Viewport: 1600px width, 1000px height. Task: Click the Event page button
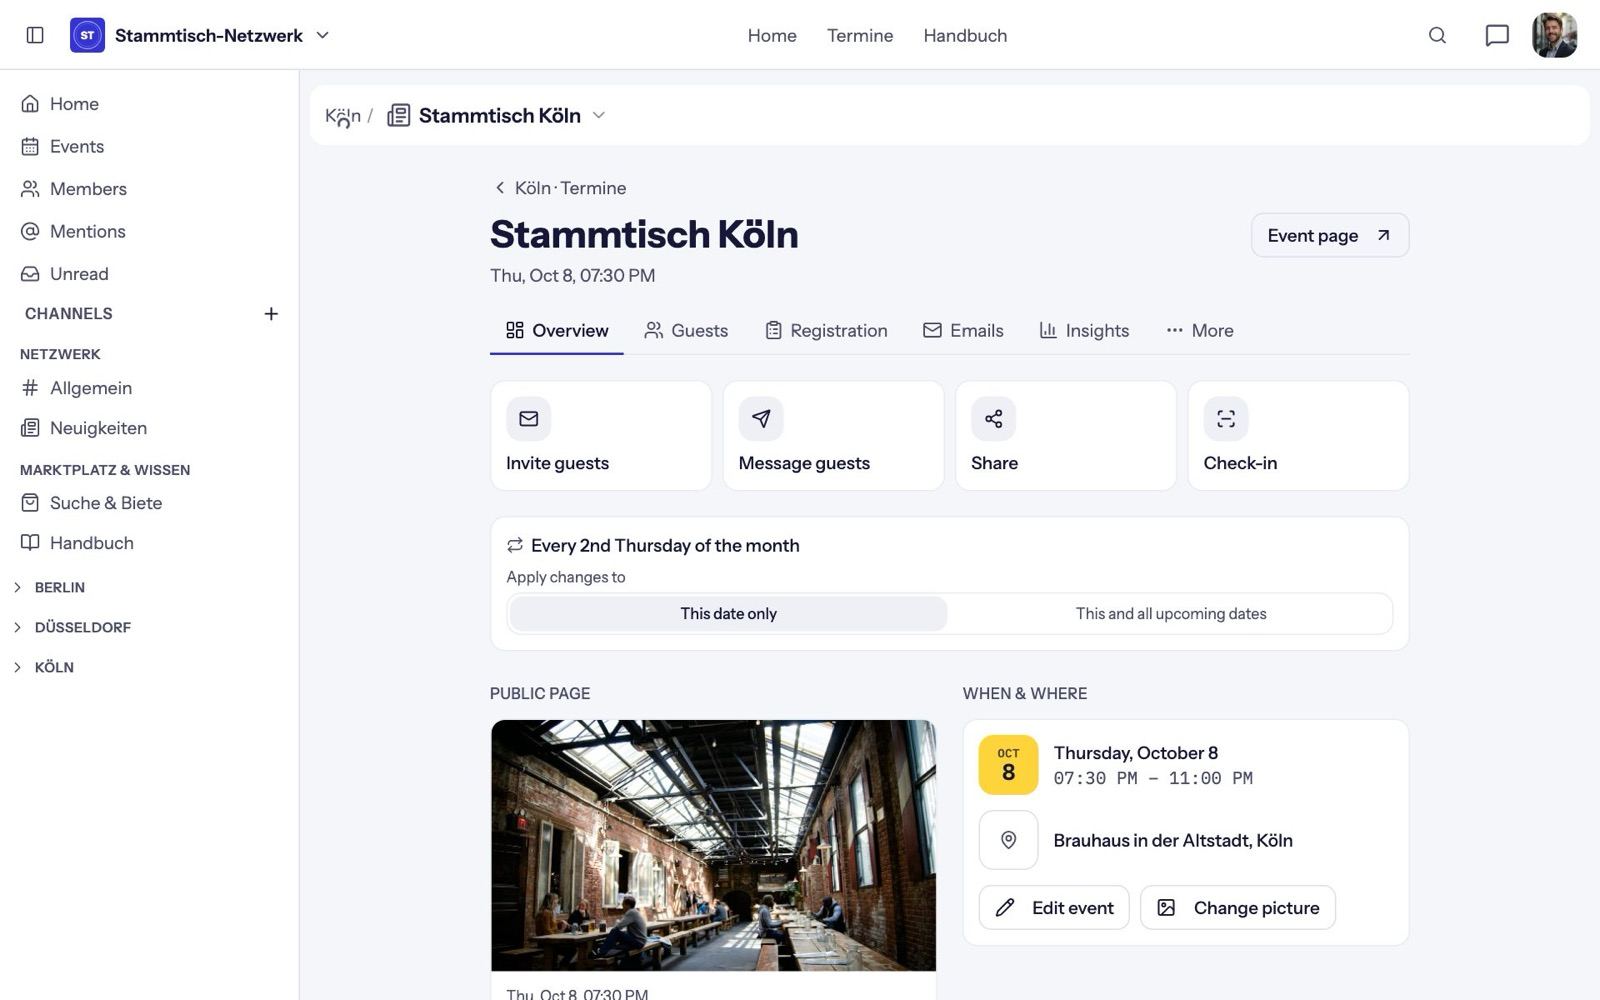click(1330, 235)
